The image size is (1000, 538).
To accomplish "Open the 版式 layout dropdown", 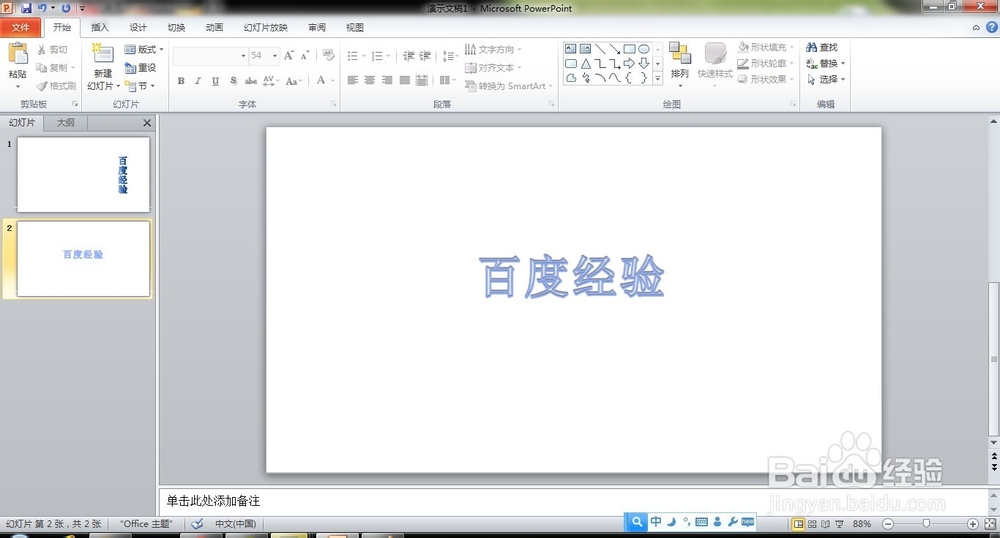I will pos(144,49).
